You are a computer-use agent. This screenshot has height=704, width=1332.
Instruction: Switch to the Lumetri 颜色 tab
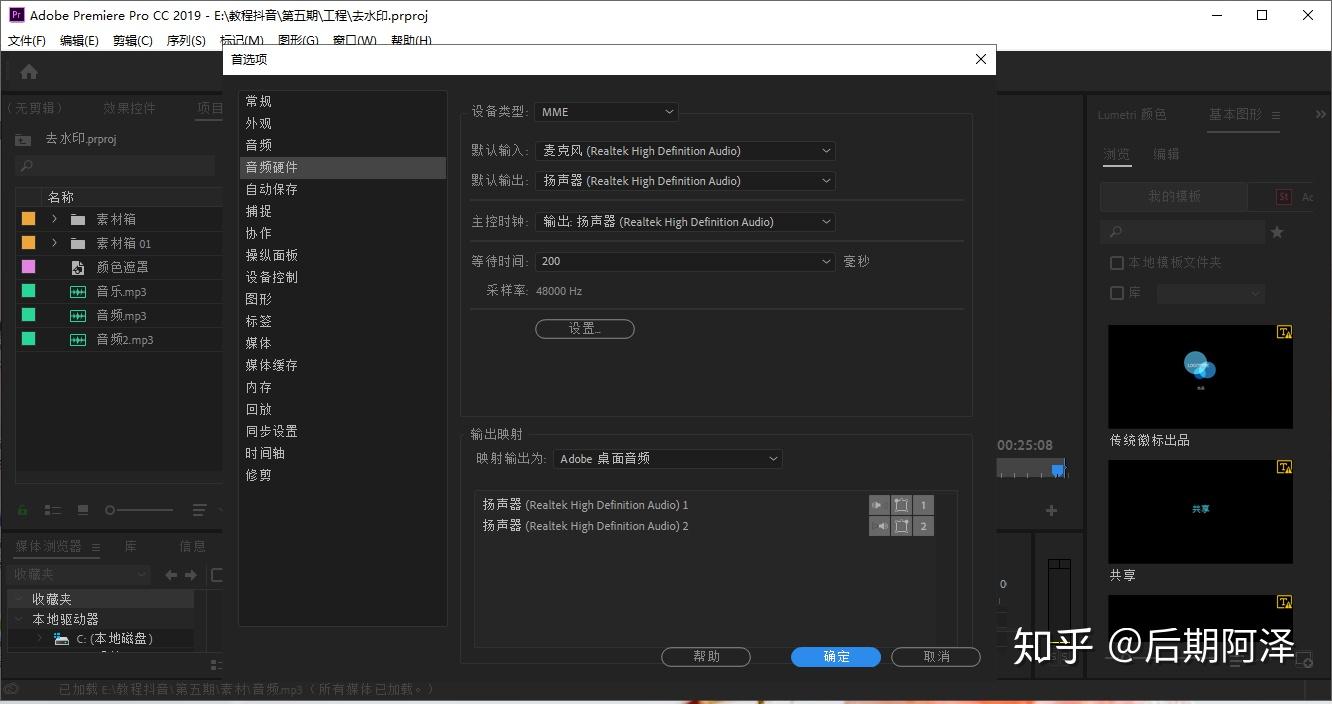(x=1132, y=115)
